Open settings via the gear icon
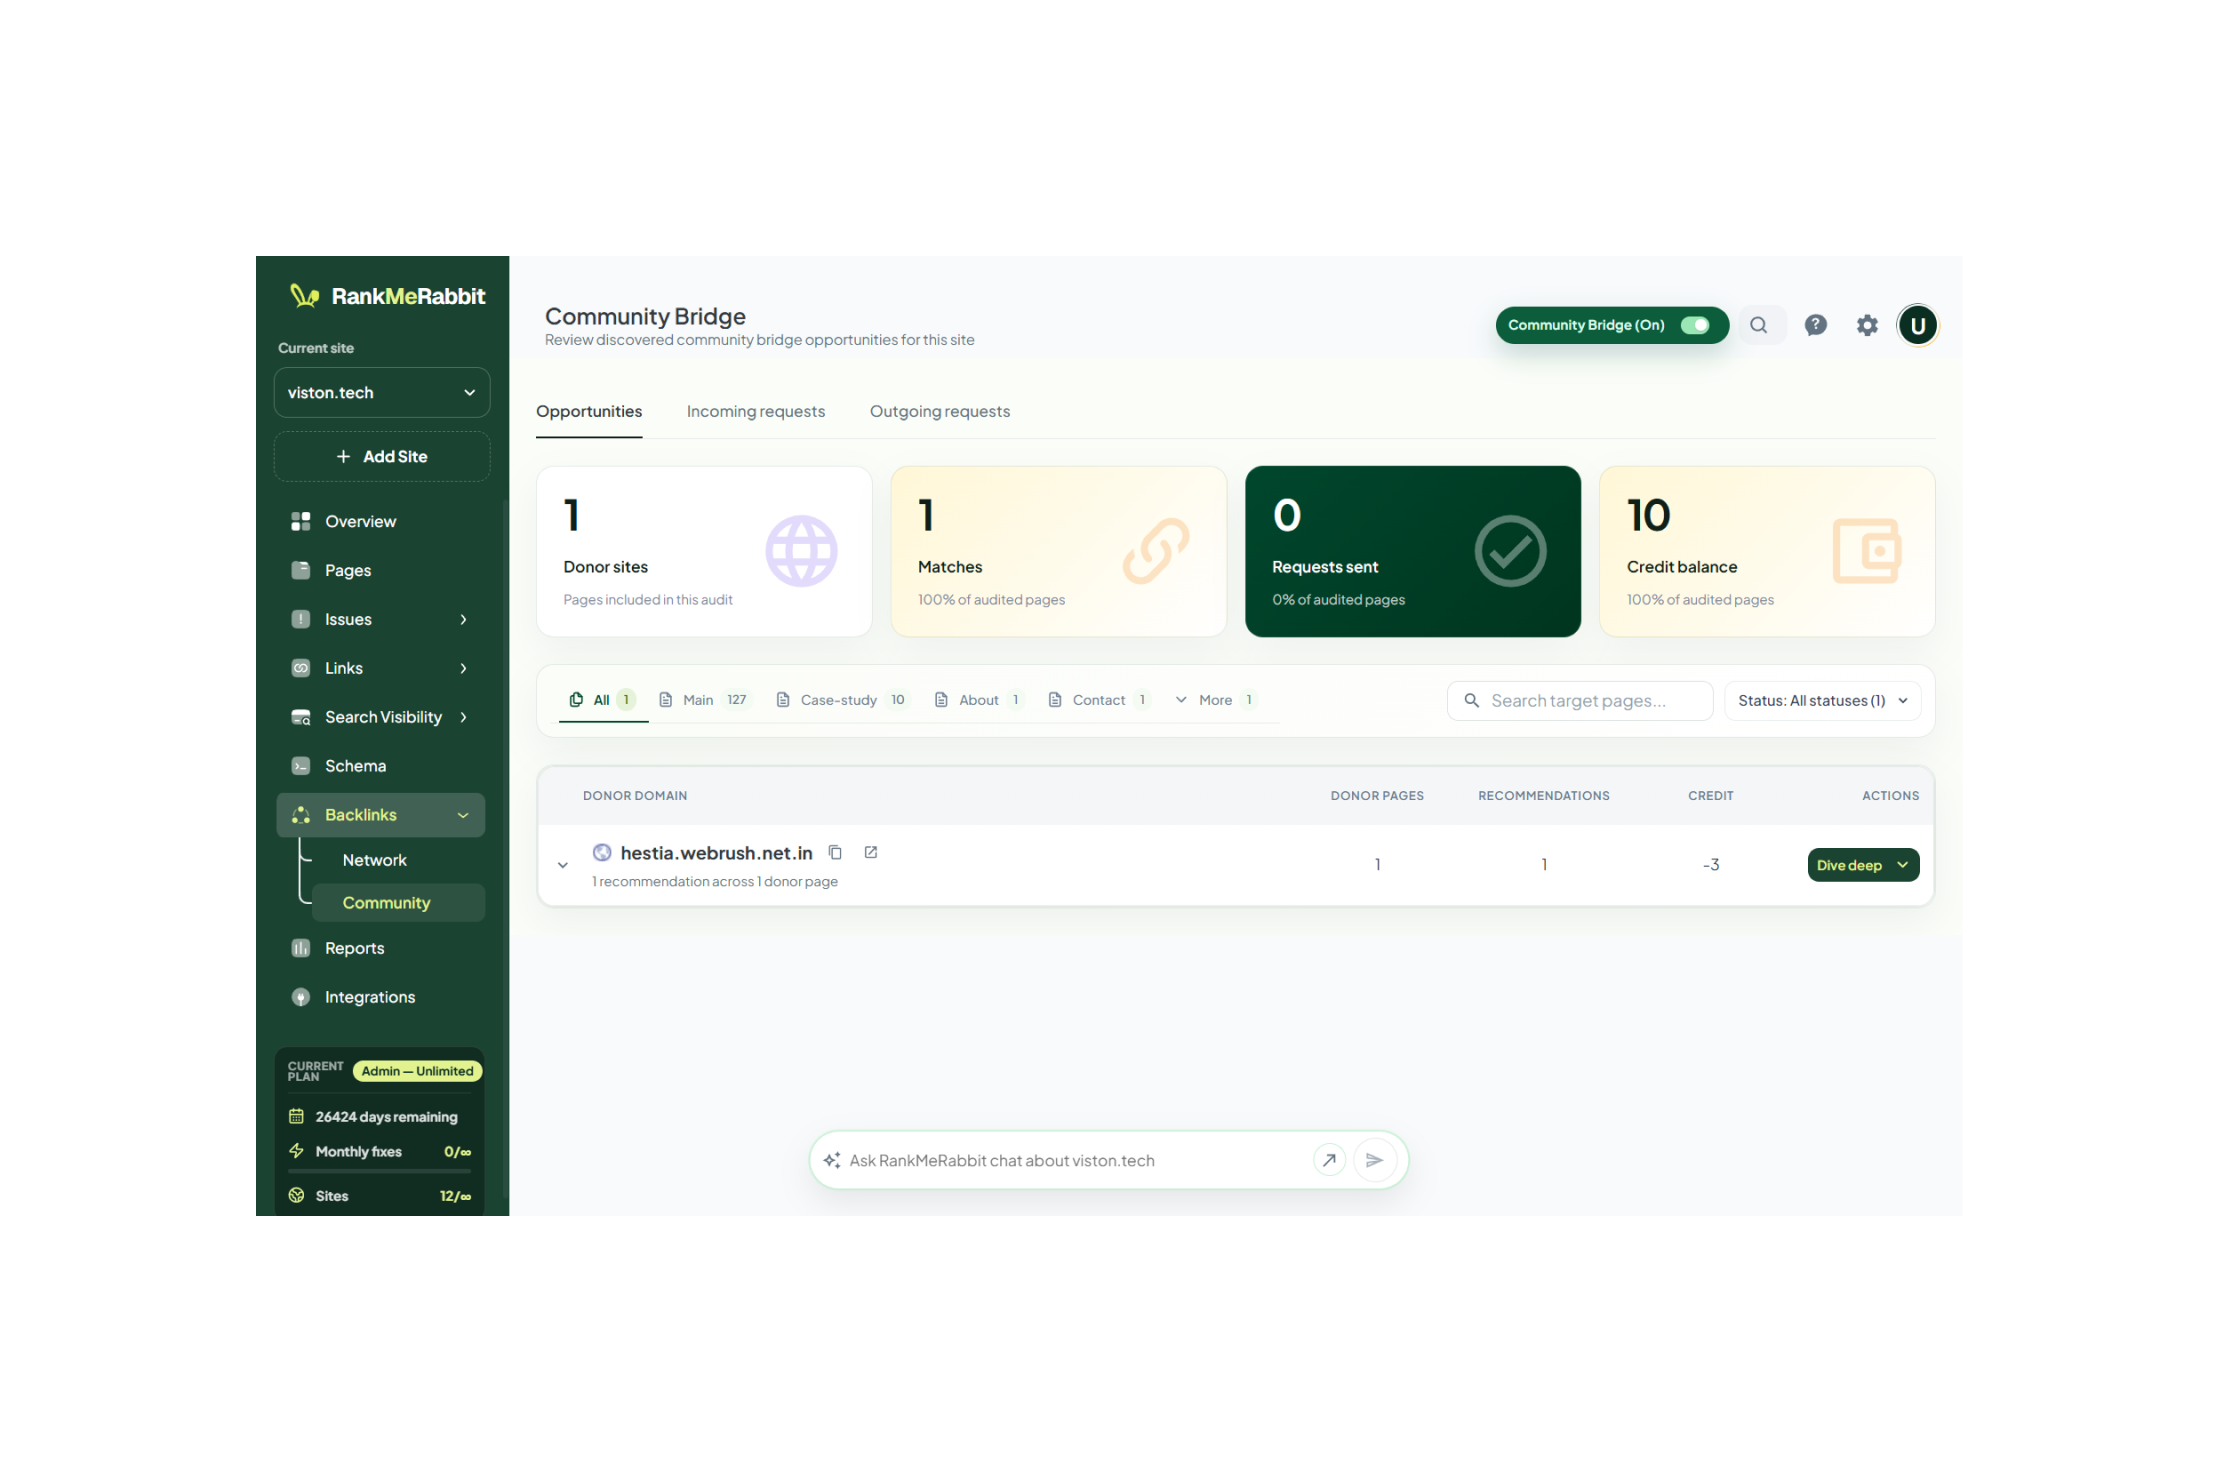This screenshot has width=2219, height=1472. point(1867,325)
